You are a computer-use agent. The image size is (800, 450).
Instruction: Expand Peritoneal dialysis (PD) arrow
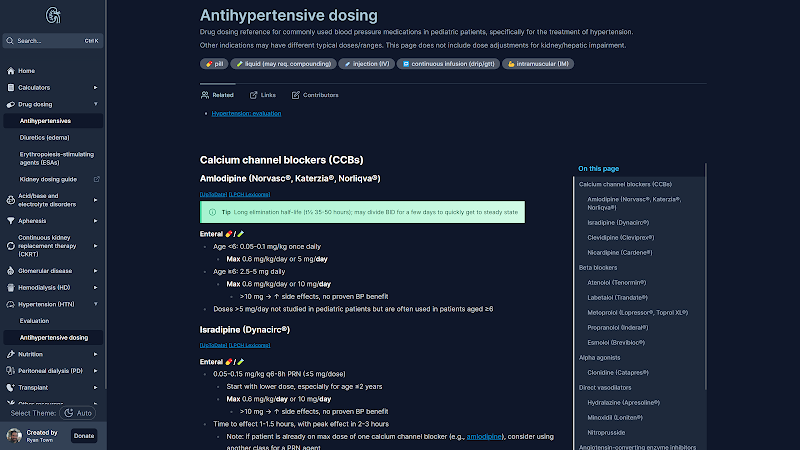coord(95,371)
